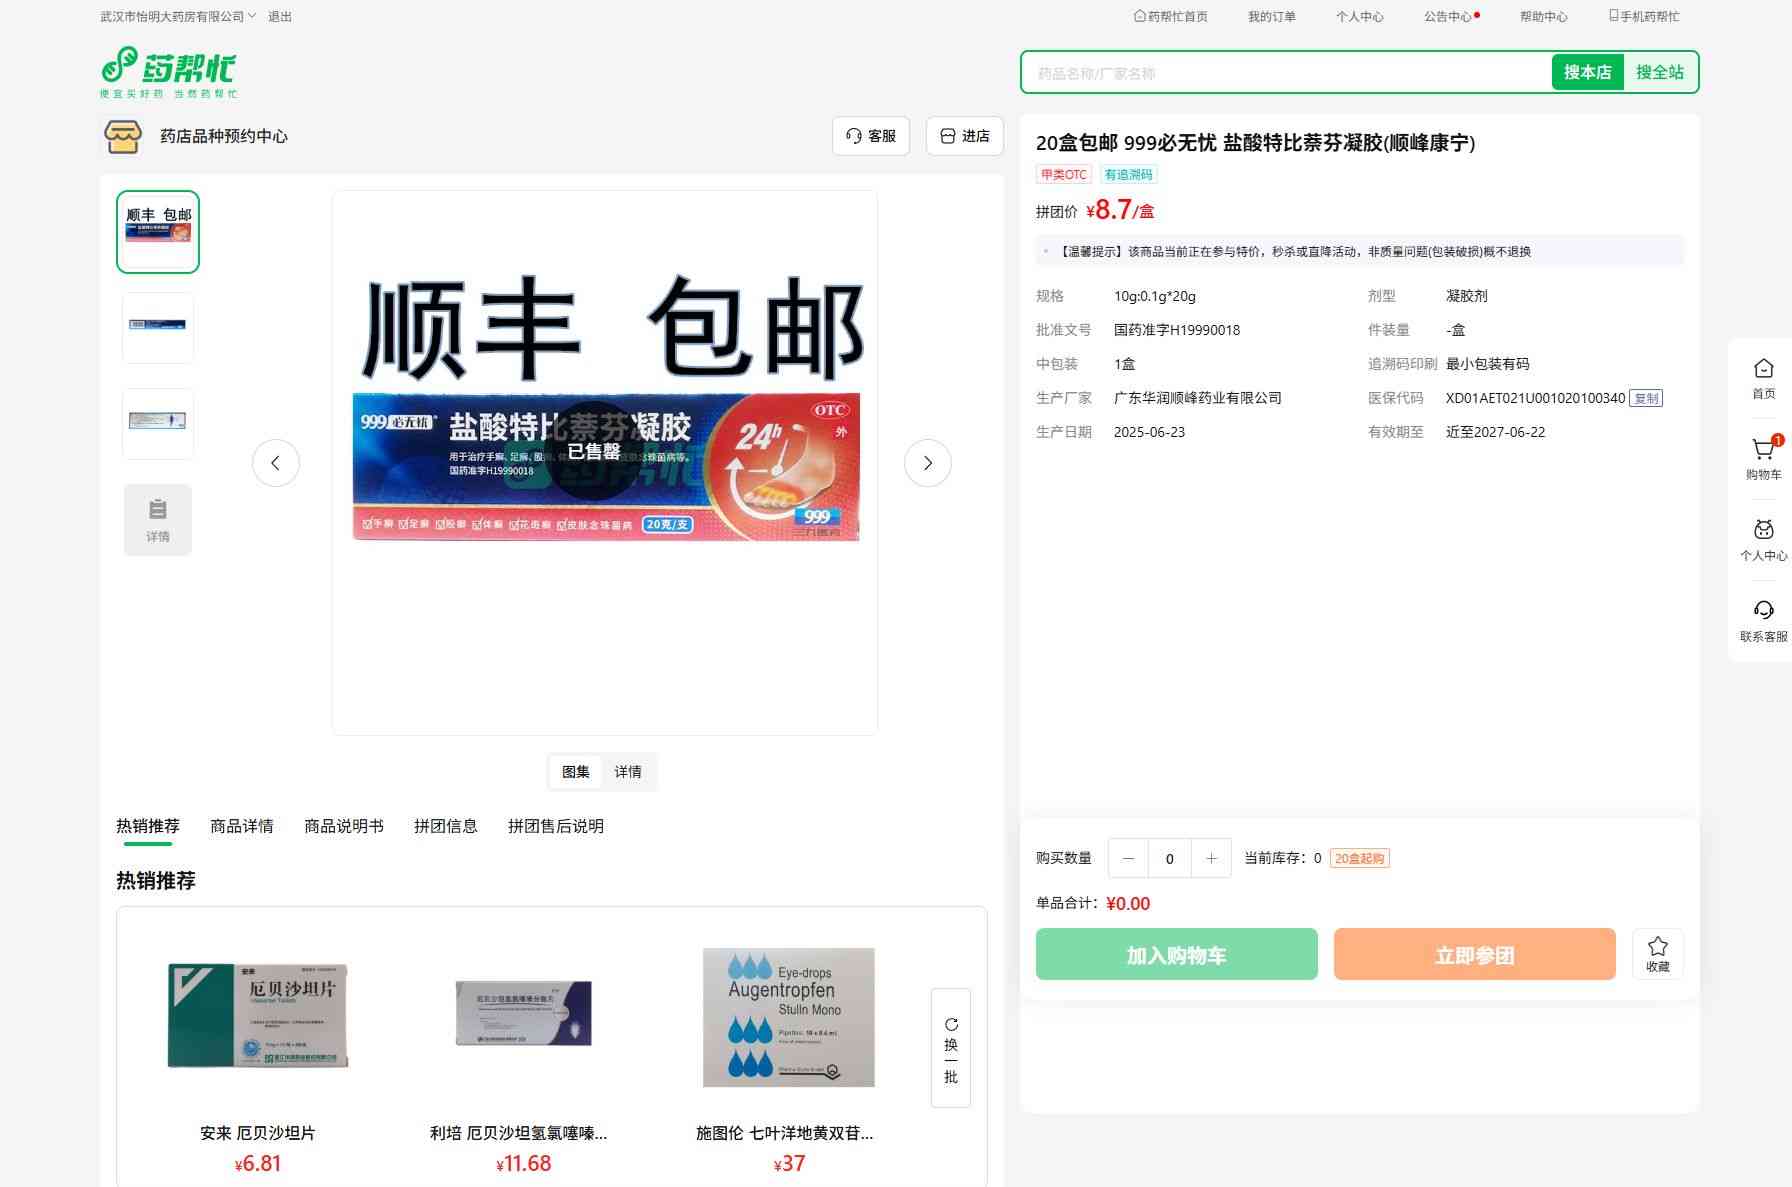Click the drug name search input field

click(1285, 73)
